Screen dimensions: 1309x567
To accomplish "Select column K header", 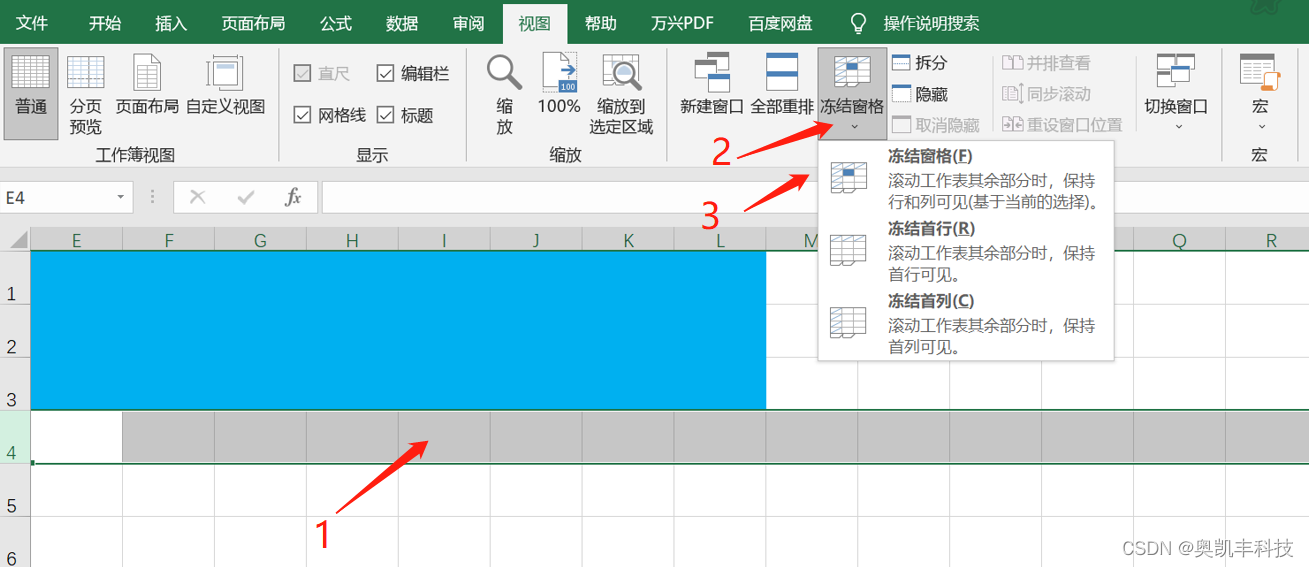I will (x=628, y=239).
